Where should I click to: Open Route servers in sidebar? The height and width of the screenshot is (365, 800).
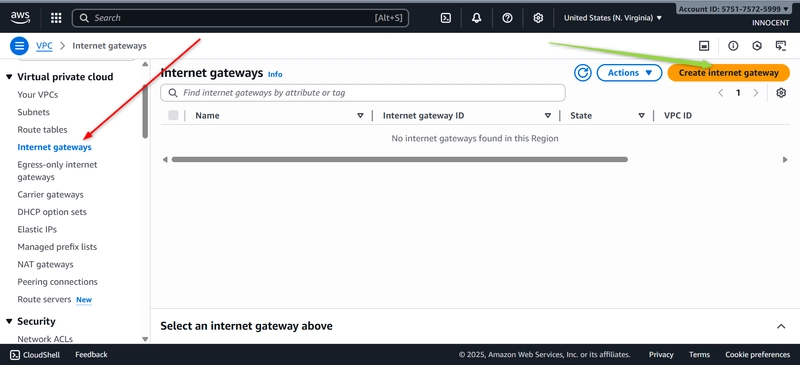44,300
